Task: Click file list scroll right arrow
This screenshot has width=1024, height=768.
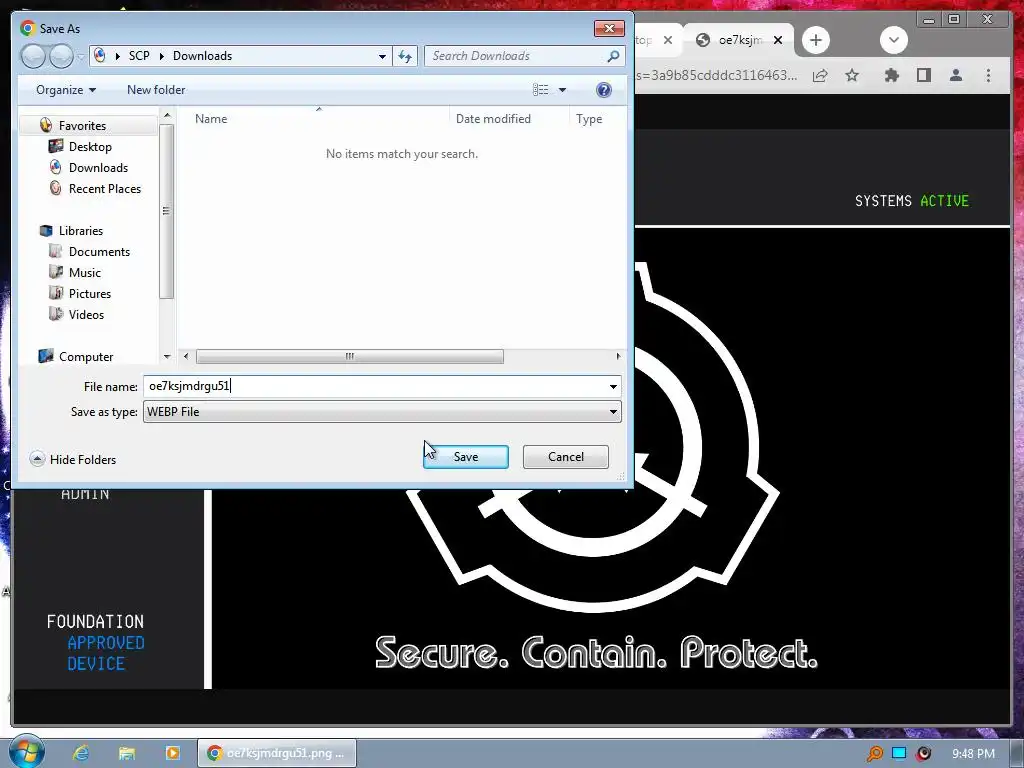Action: (618, 357)
